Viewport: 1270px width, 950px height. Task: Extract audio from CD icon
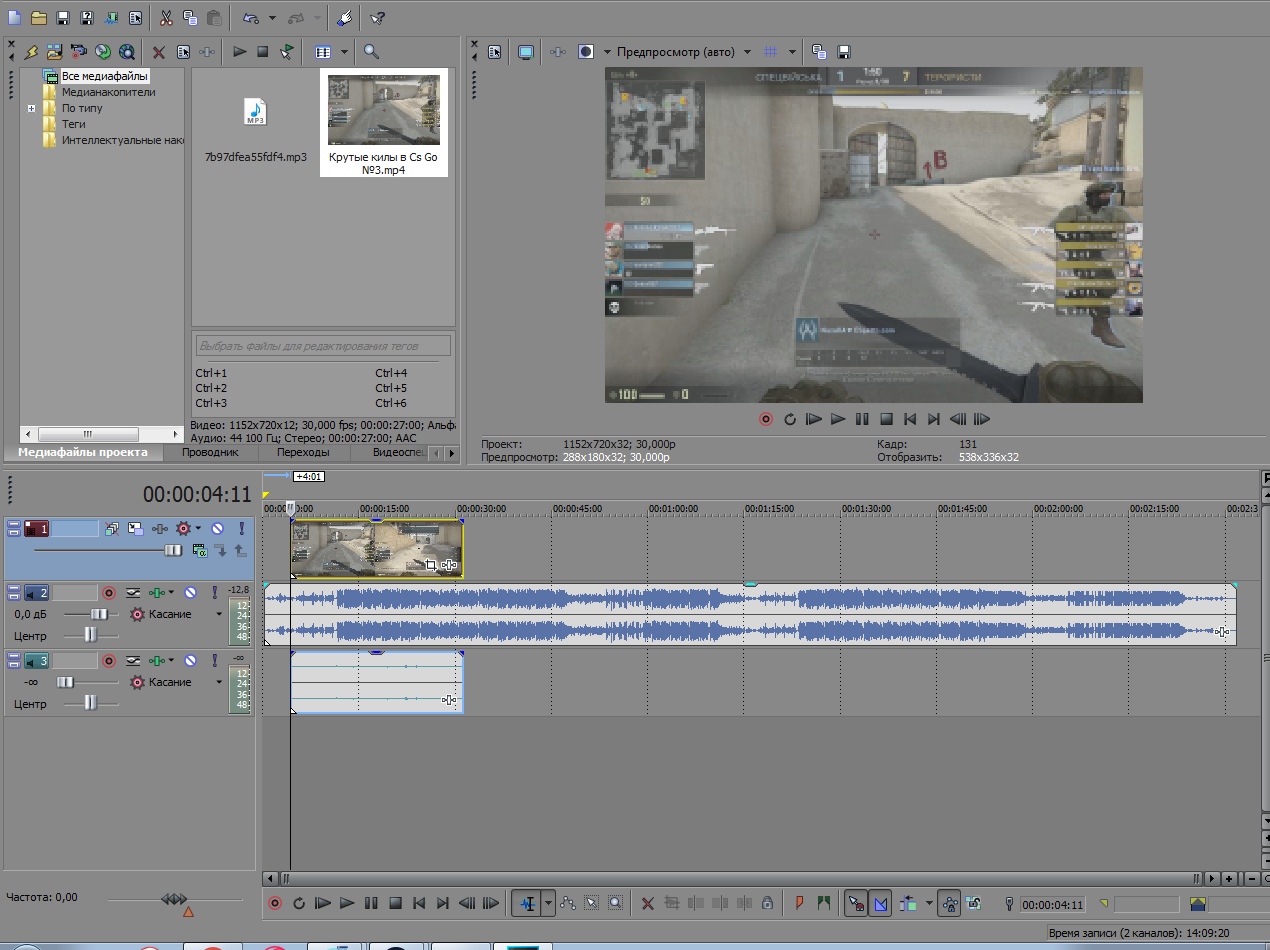click(x=103, y=52)
